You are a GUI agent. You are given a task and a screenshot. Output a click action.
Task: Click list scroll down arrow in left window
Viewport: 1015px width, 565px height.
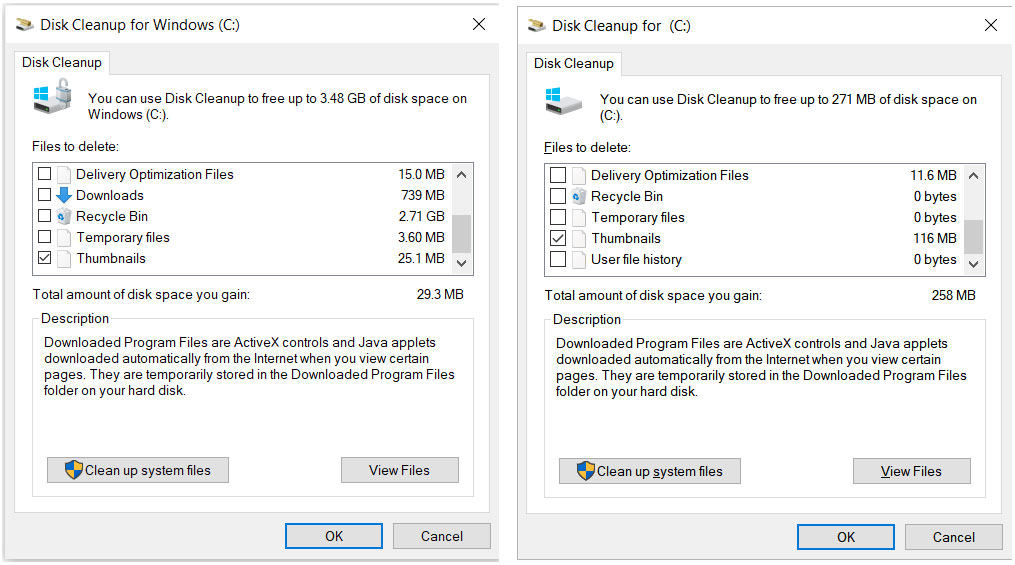(462, 263)
